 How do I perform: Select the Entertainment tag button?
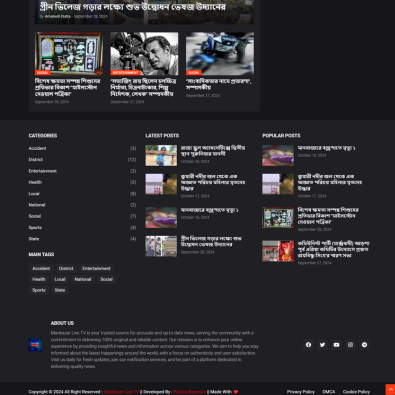pos(96,268)
